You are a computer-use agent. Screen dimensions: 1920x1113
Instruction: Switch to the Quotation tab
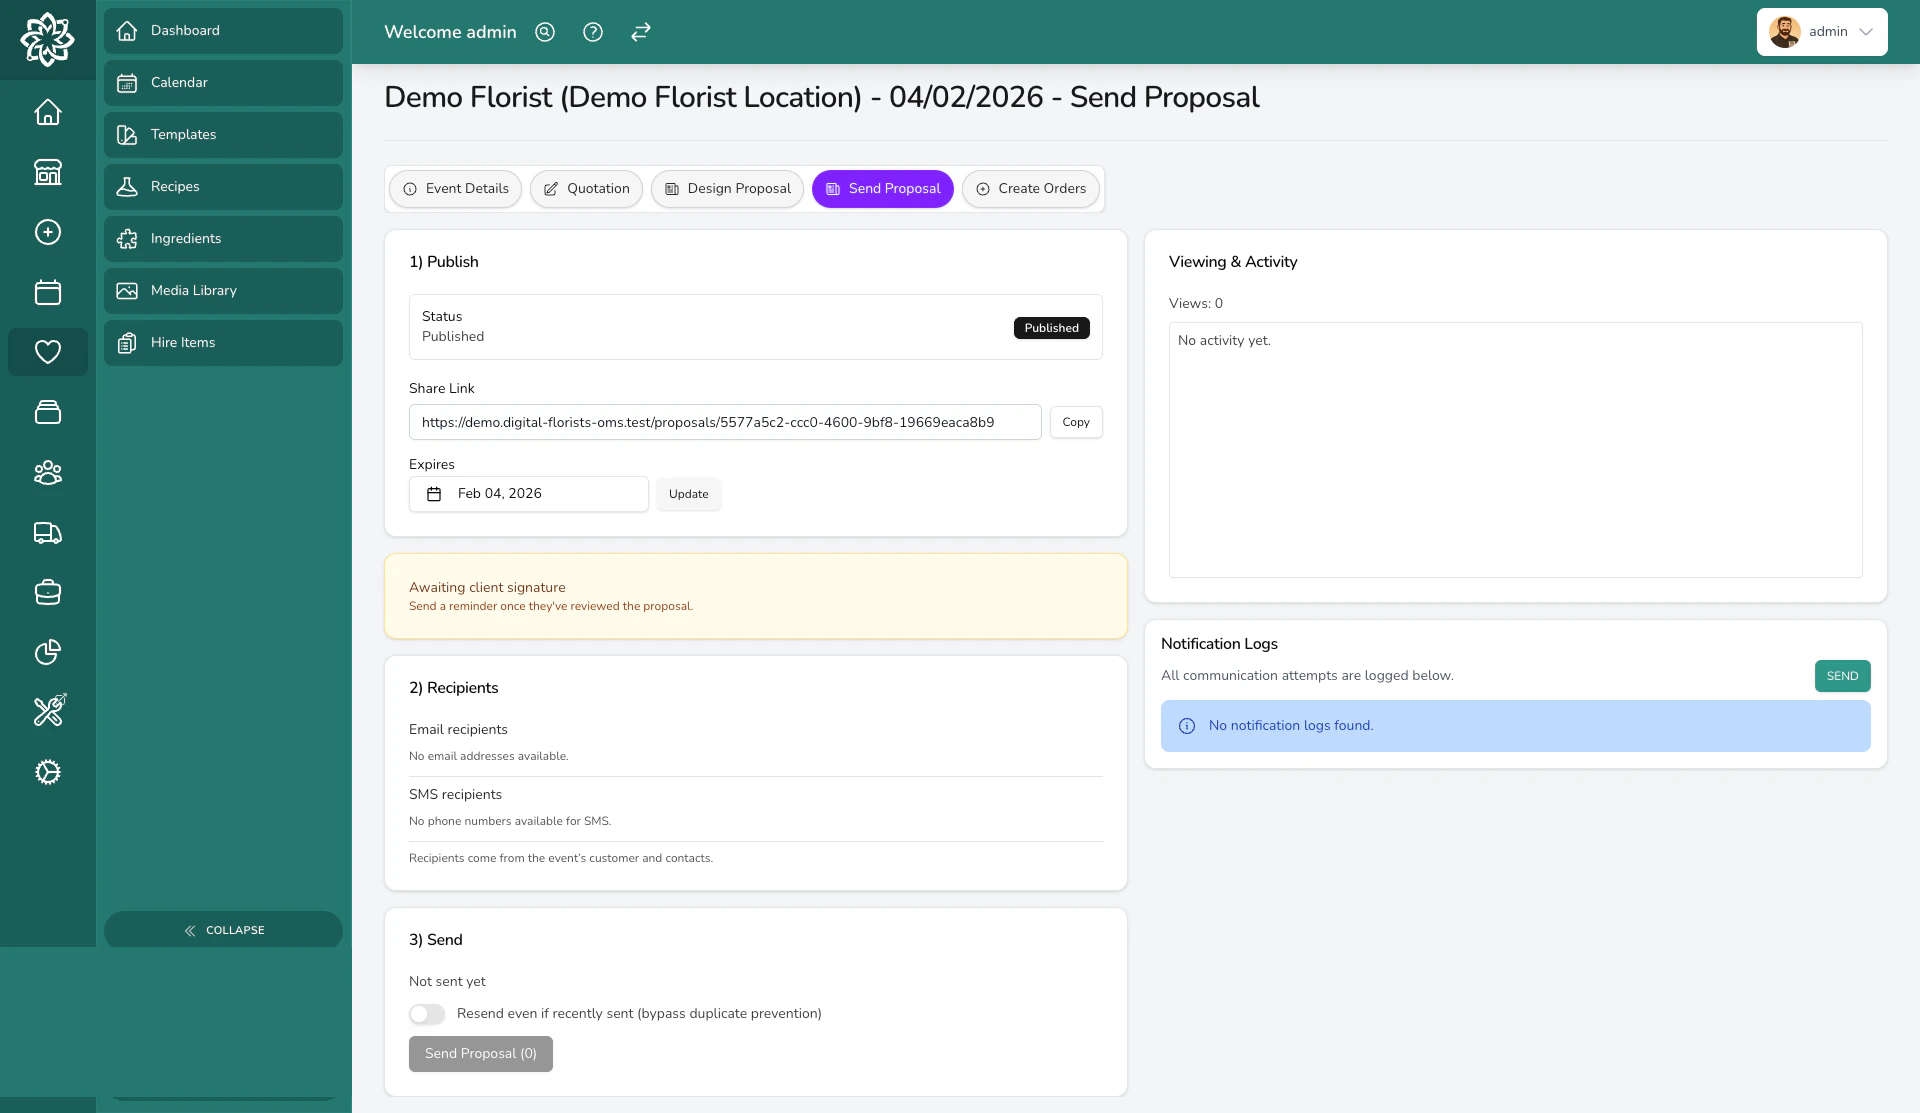[586, 189]
